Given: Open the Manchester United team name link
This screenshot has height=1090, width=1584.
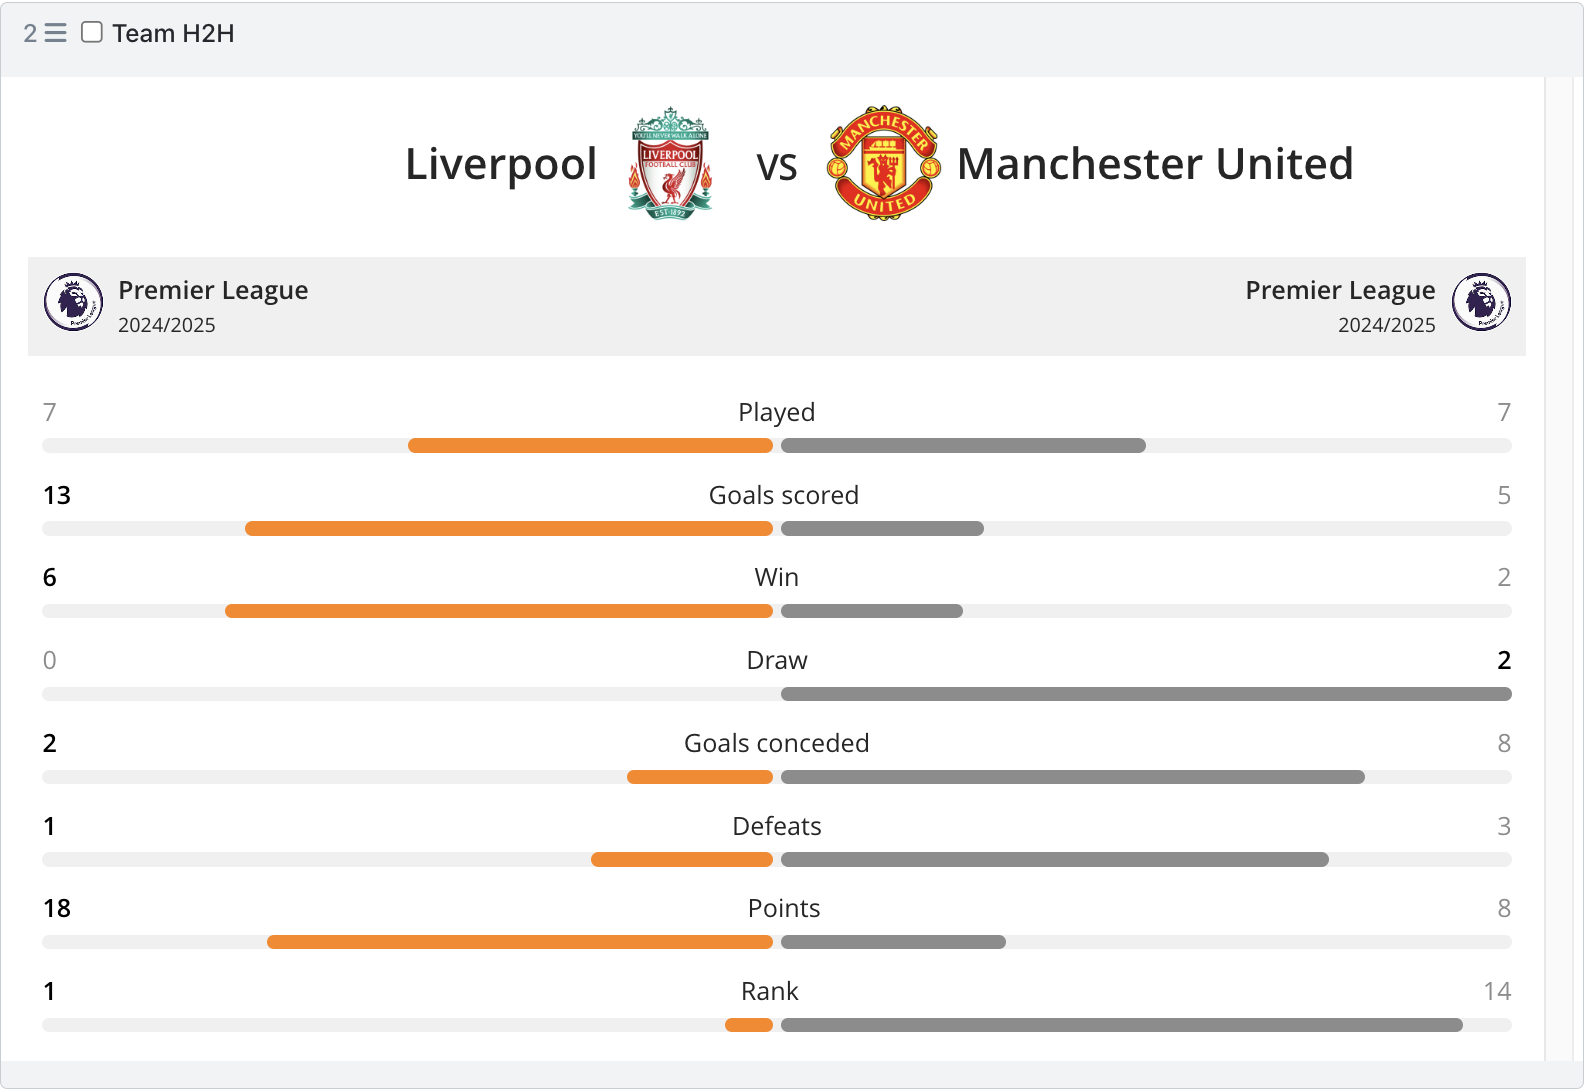Looking at the screenshot, I should click(1155, 164).
